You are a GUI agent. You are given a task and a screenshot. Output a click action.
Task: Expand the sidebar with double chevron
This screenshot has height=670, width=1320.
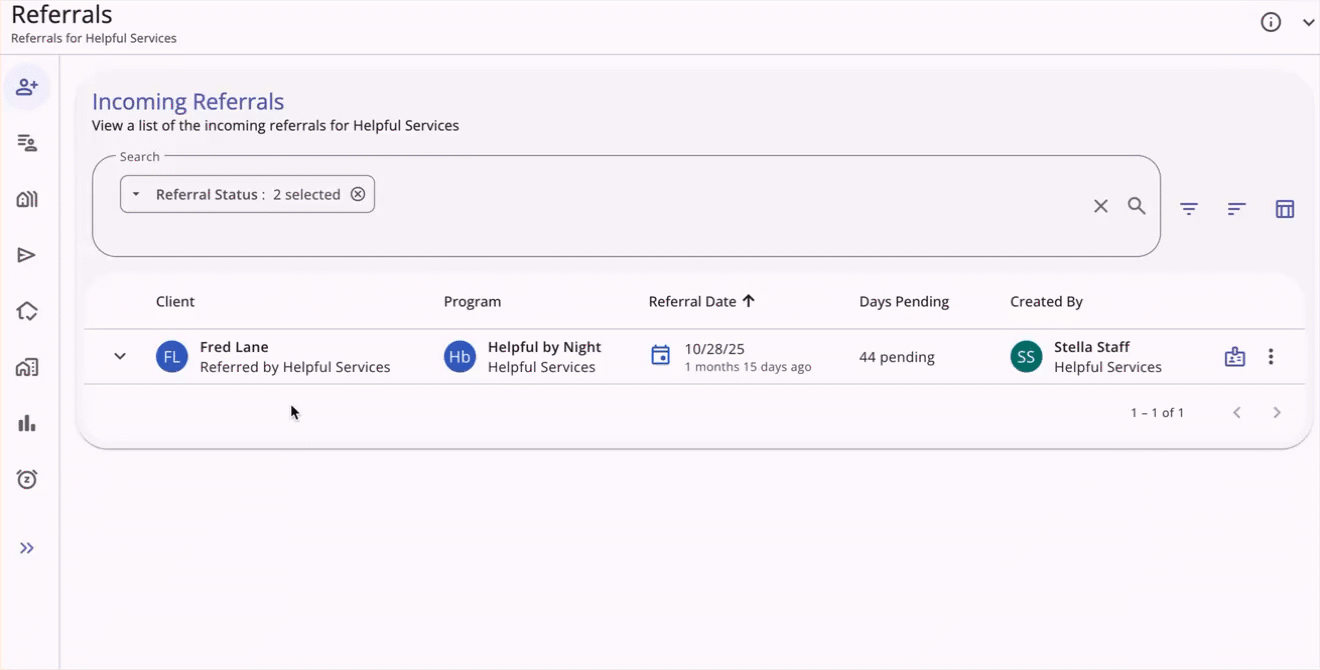(x=27, y=548)
